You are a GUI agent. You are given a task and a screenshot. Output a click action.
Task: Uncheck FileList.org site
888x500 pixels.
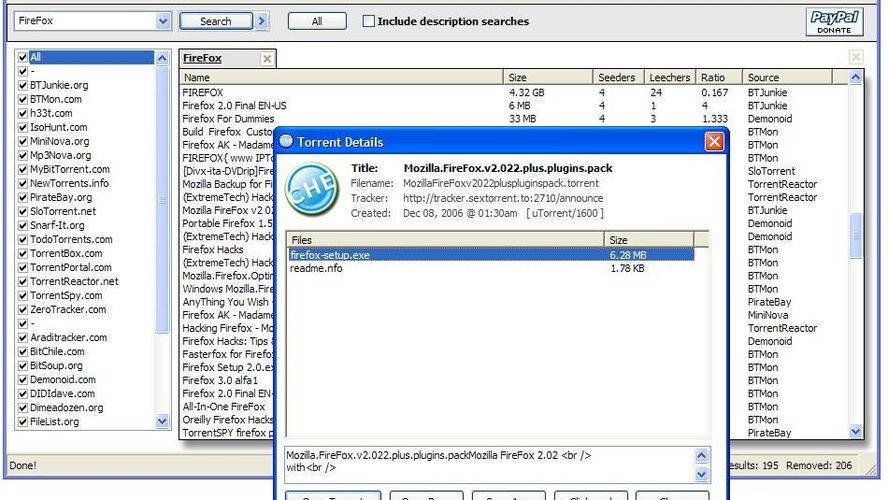click(x=23, y=422)
